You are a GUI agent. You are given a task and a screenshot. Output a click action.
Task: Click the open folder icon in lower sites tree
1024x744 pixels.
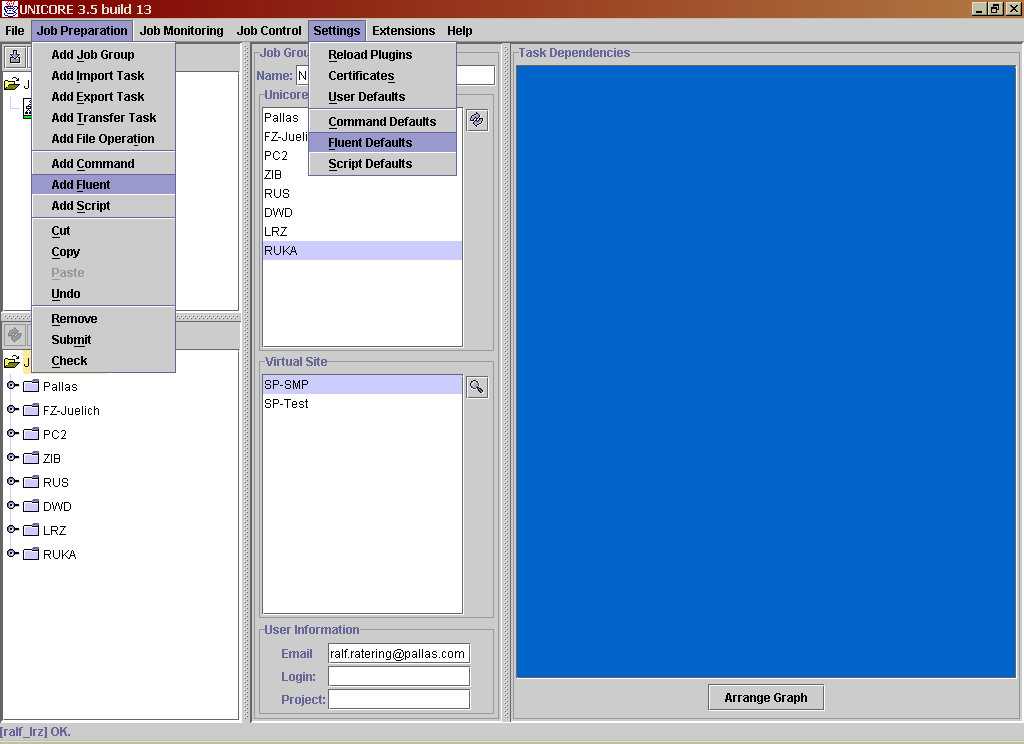tap(12, 361)
